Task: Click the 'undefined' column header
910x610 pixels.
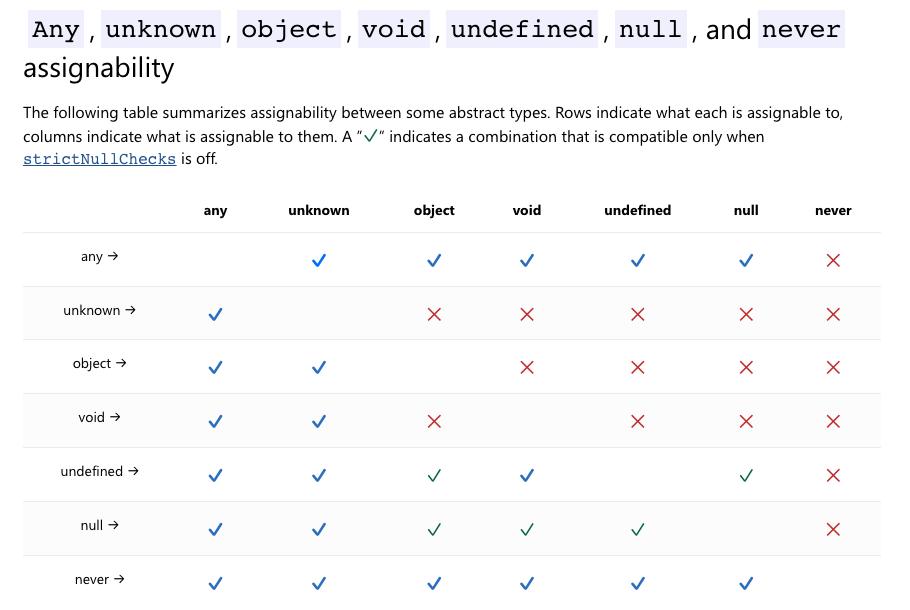Action: 637,210
